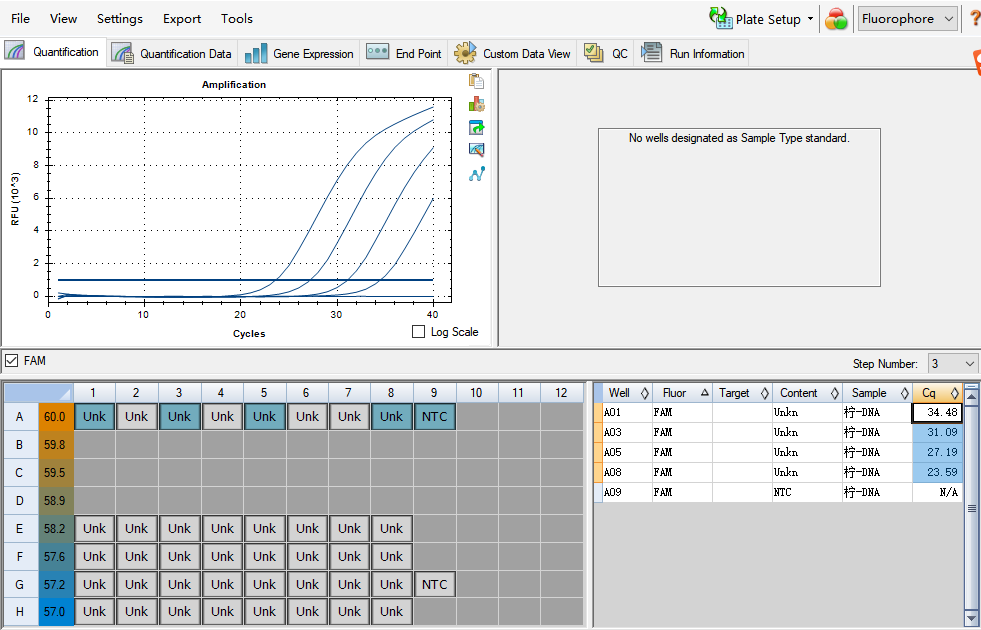Expand the Plate Setup dropdown arrow
981x630 pixels.
[x=810, y=19]
